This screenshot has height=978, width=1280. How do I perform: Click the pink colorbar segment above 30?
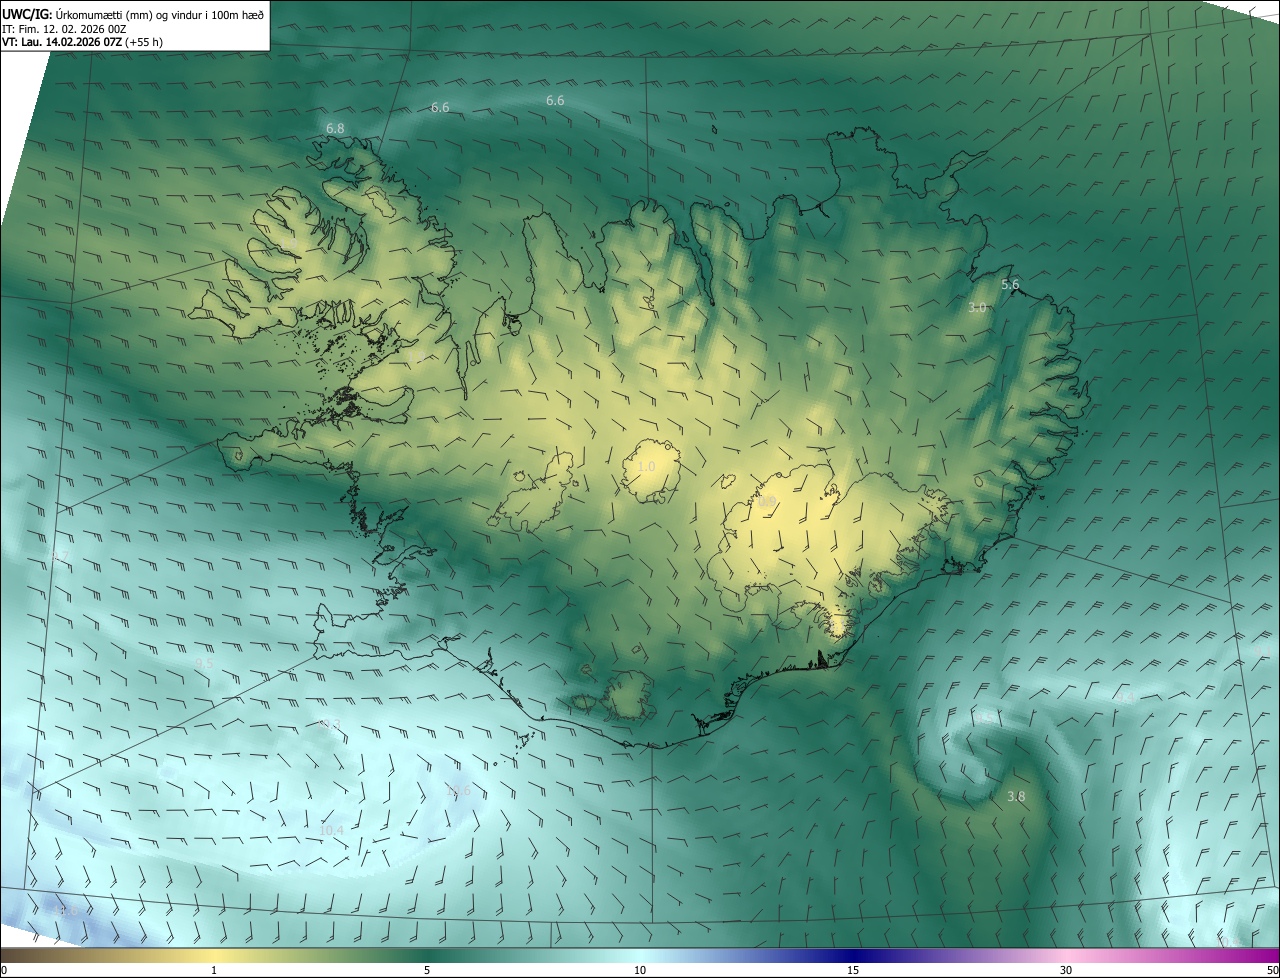pos(1066,955)
